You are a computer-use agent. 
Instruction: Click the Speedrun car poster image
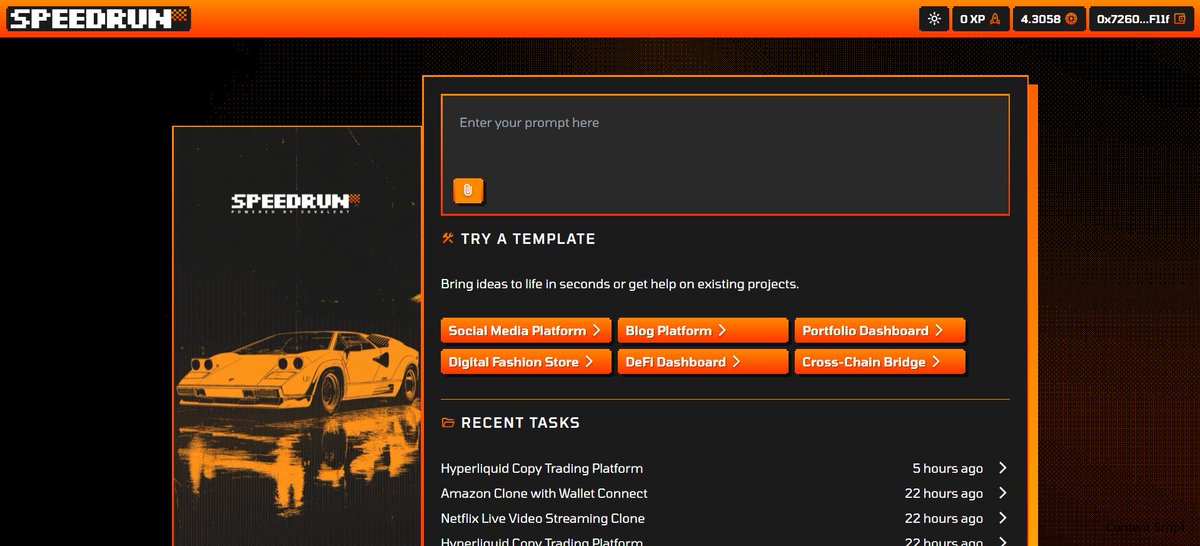point(297,336)
